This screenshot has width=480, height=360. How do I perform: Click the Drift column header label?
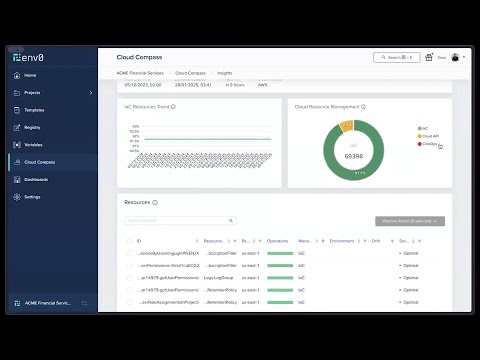(376, 241)
